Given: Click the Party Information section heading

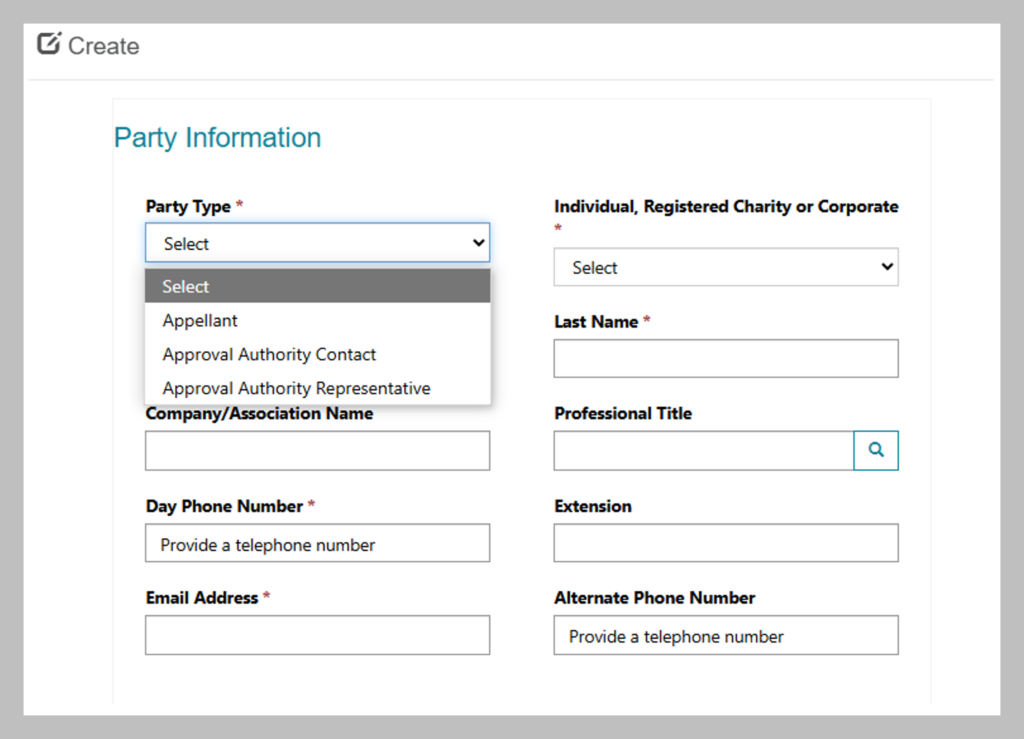Looking at the screenshot, I should tap(217, 138).
